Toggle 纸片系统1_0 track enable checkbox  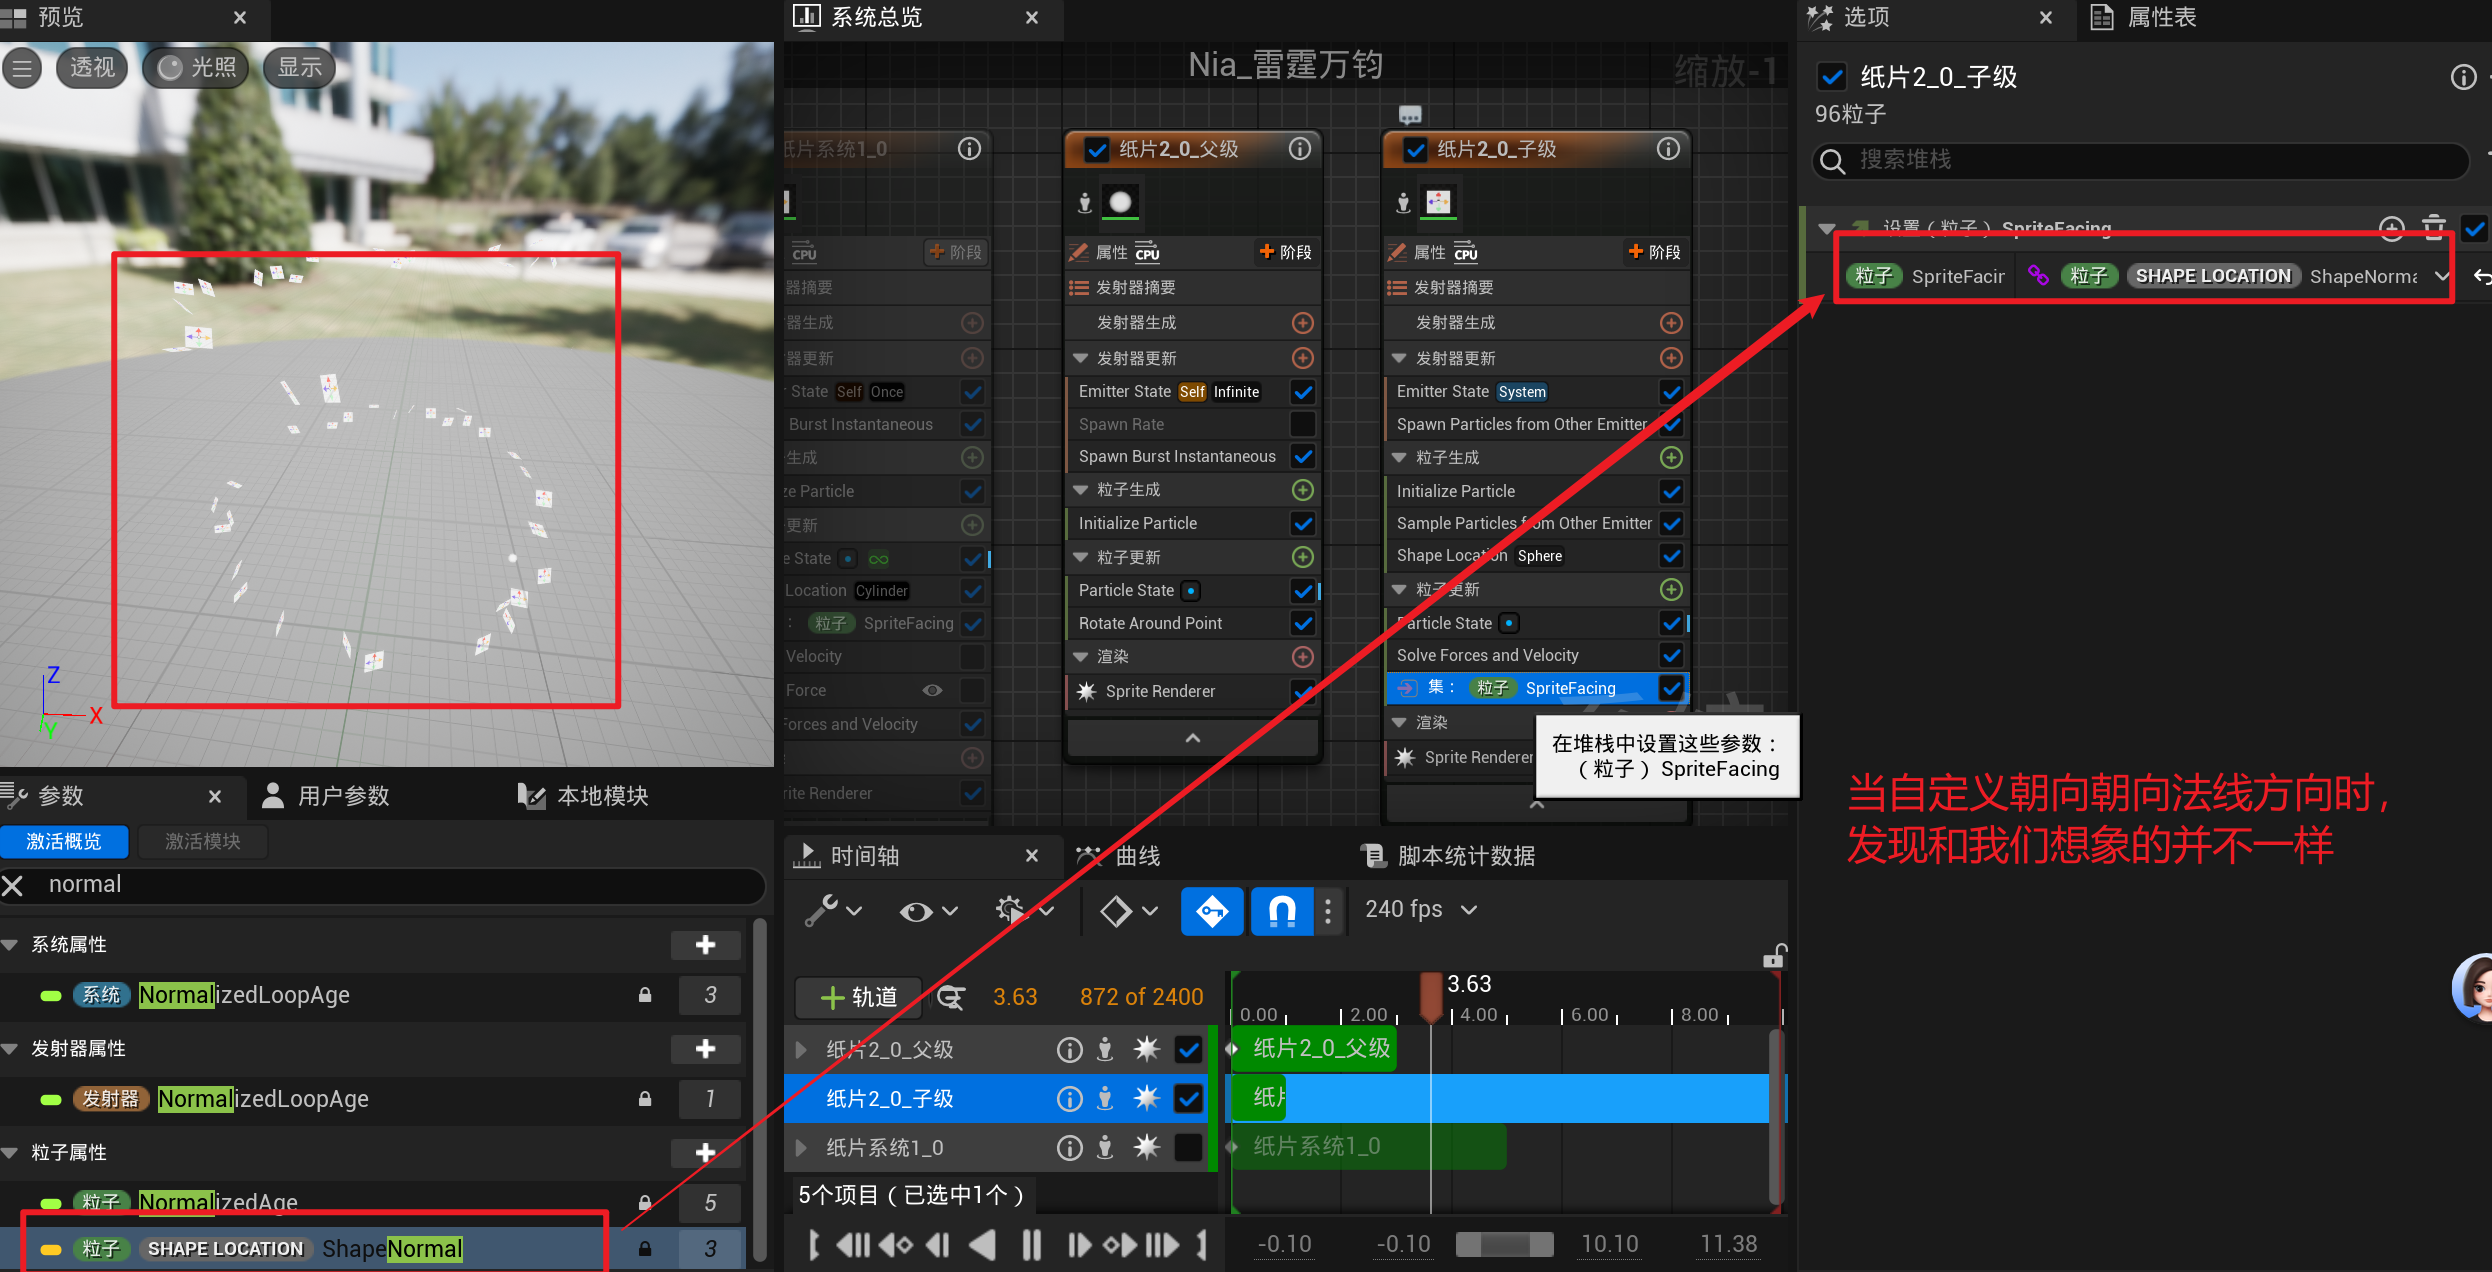1188,1148
